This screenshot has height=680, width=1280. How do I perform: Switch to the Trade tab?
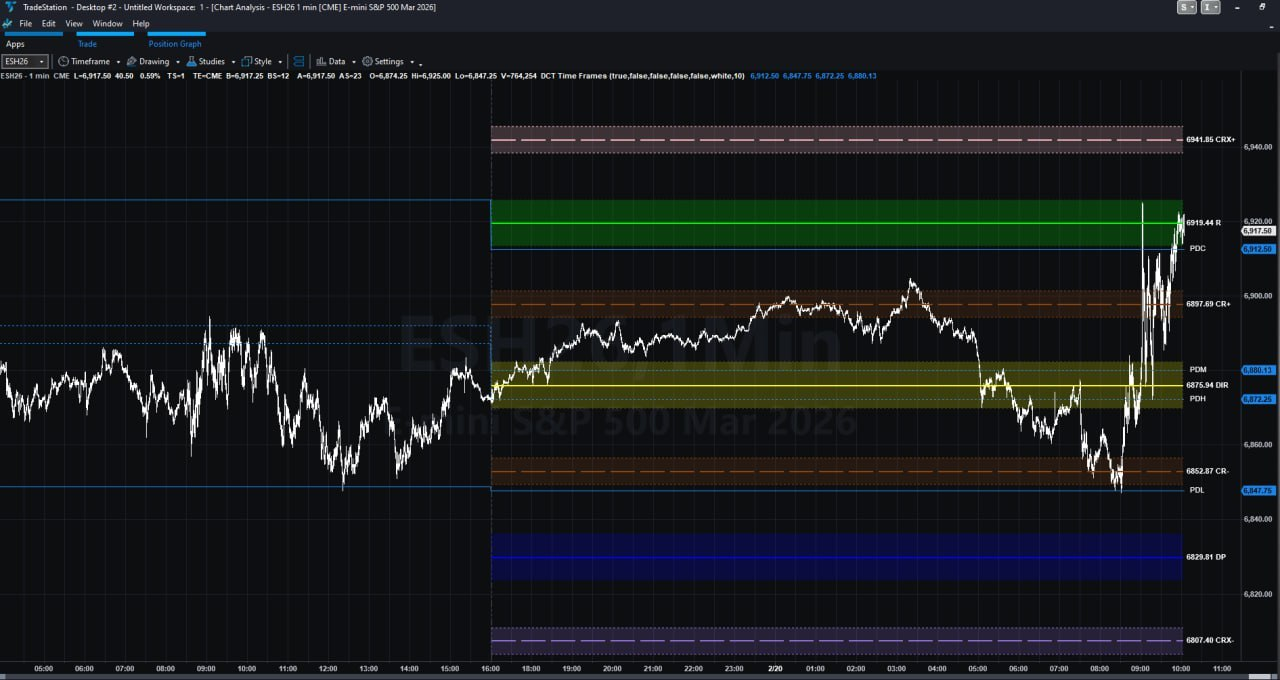click(x=87, y=44)
